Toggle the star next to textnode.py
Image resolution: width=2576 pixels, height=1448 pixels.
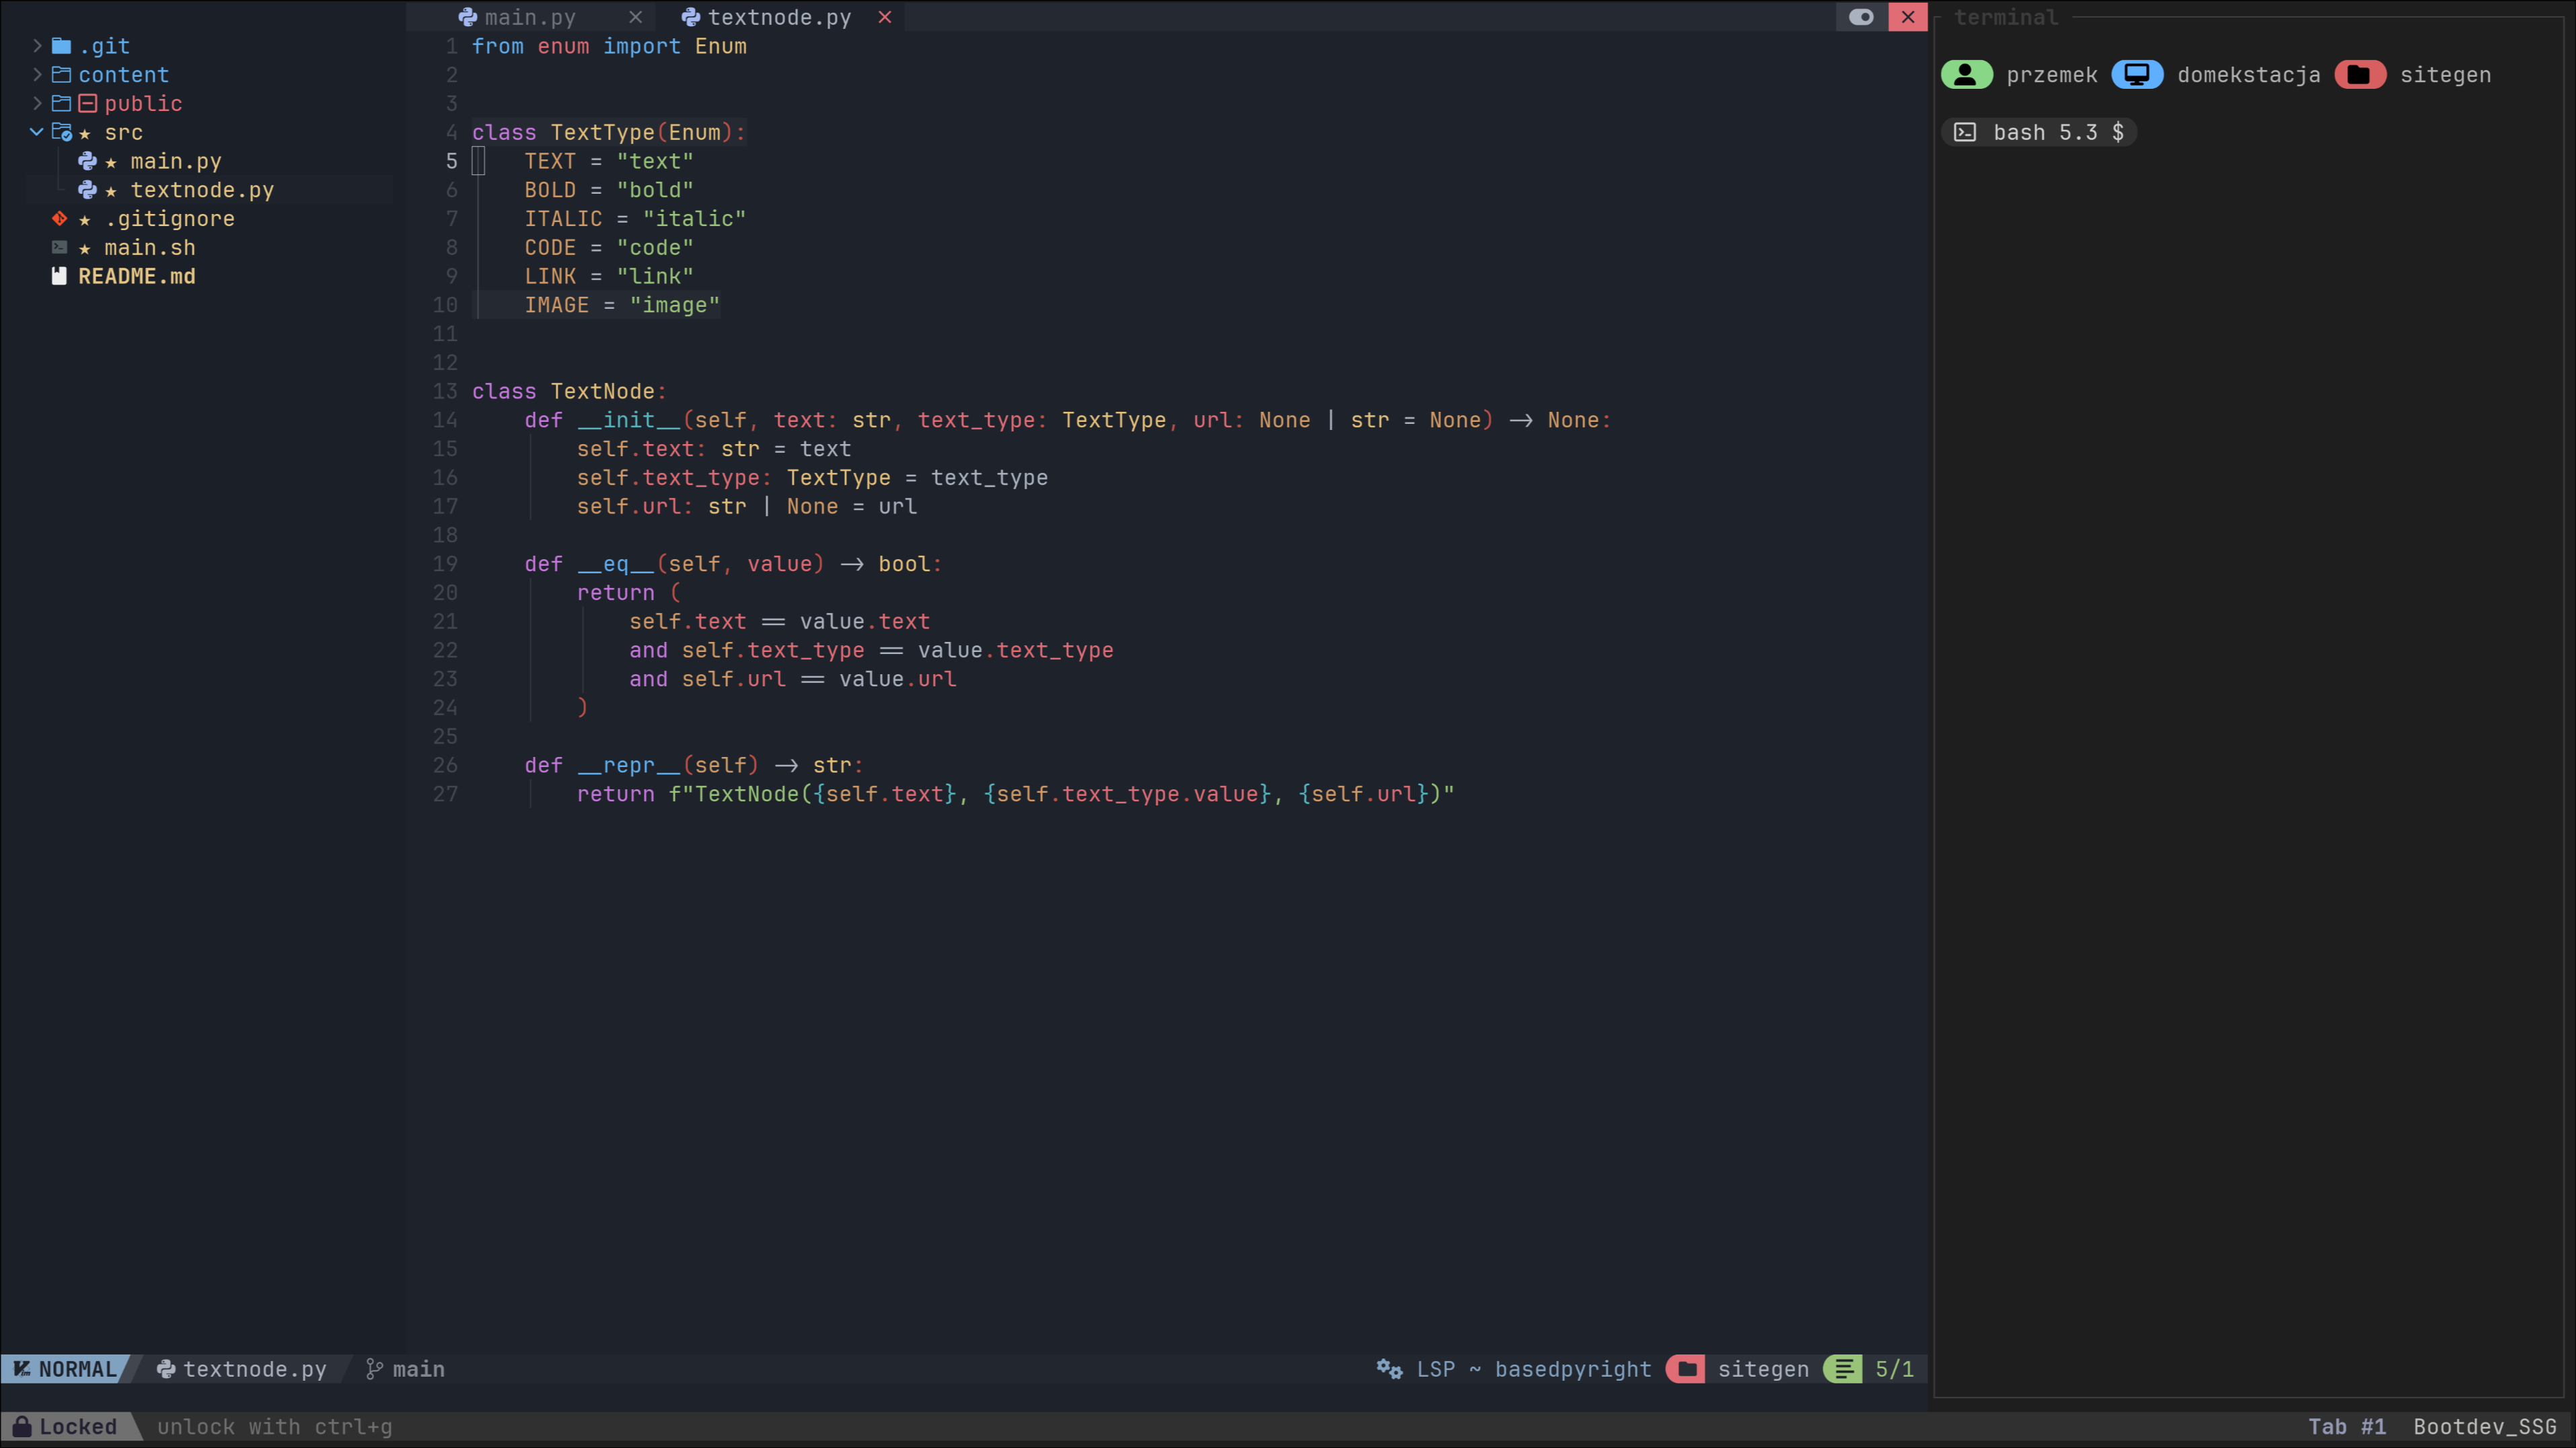point(110,190)
